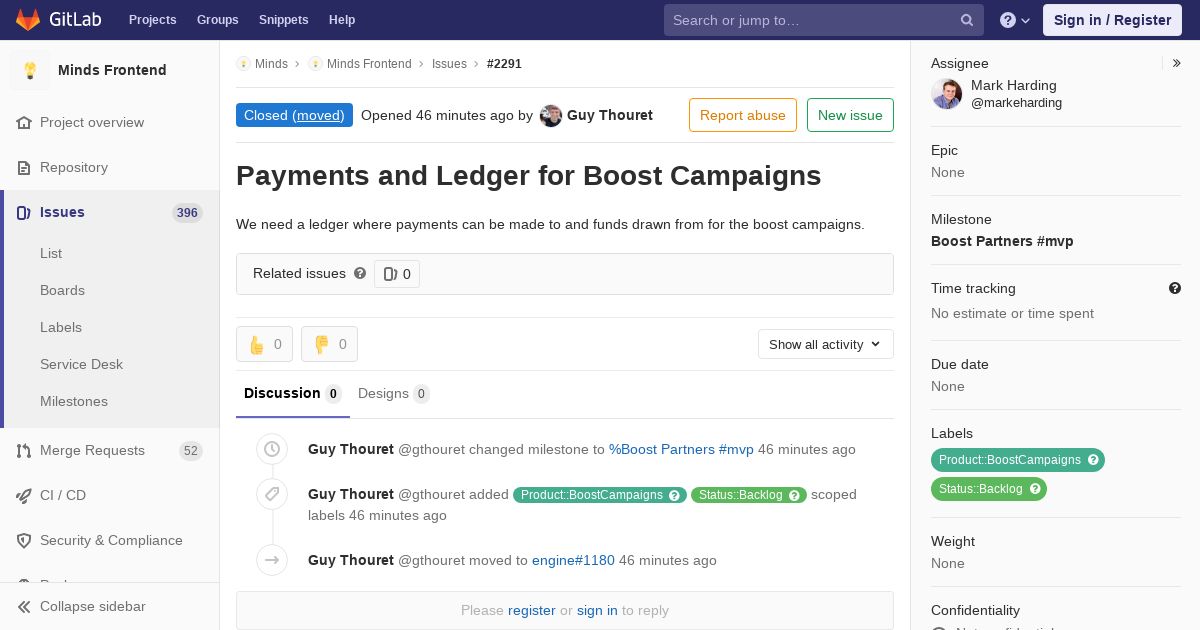Click the Issues count badge 396
Screen dimensions: 1200x630
(187, 212)
